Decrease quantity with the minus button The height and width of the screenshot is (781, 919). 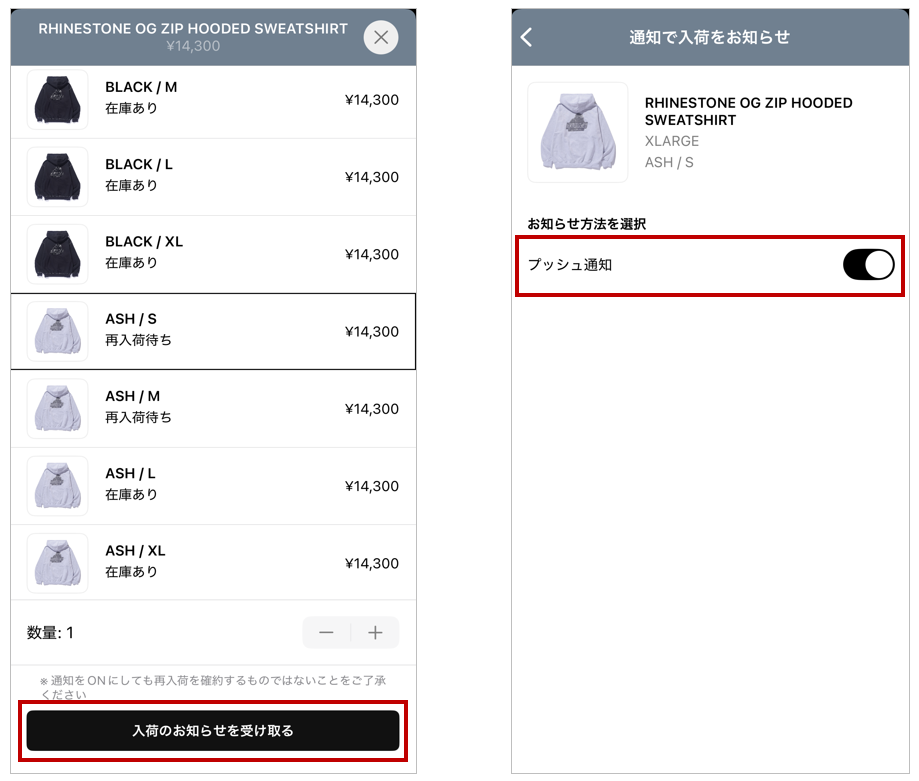tap(326, 633)
